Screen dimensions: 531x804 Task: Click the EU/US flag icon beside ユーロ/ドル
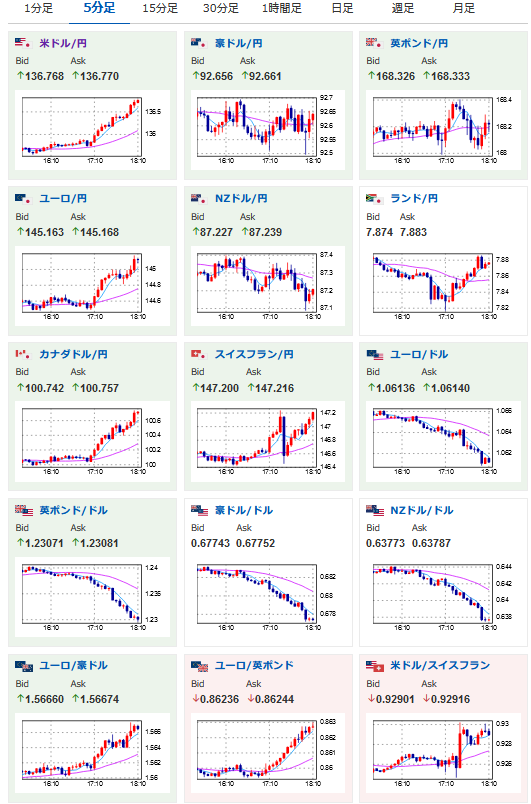(x=375, y=354)
